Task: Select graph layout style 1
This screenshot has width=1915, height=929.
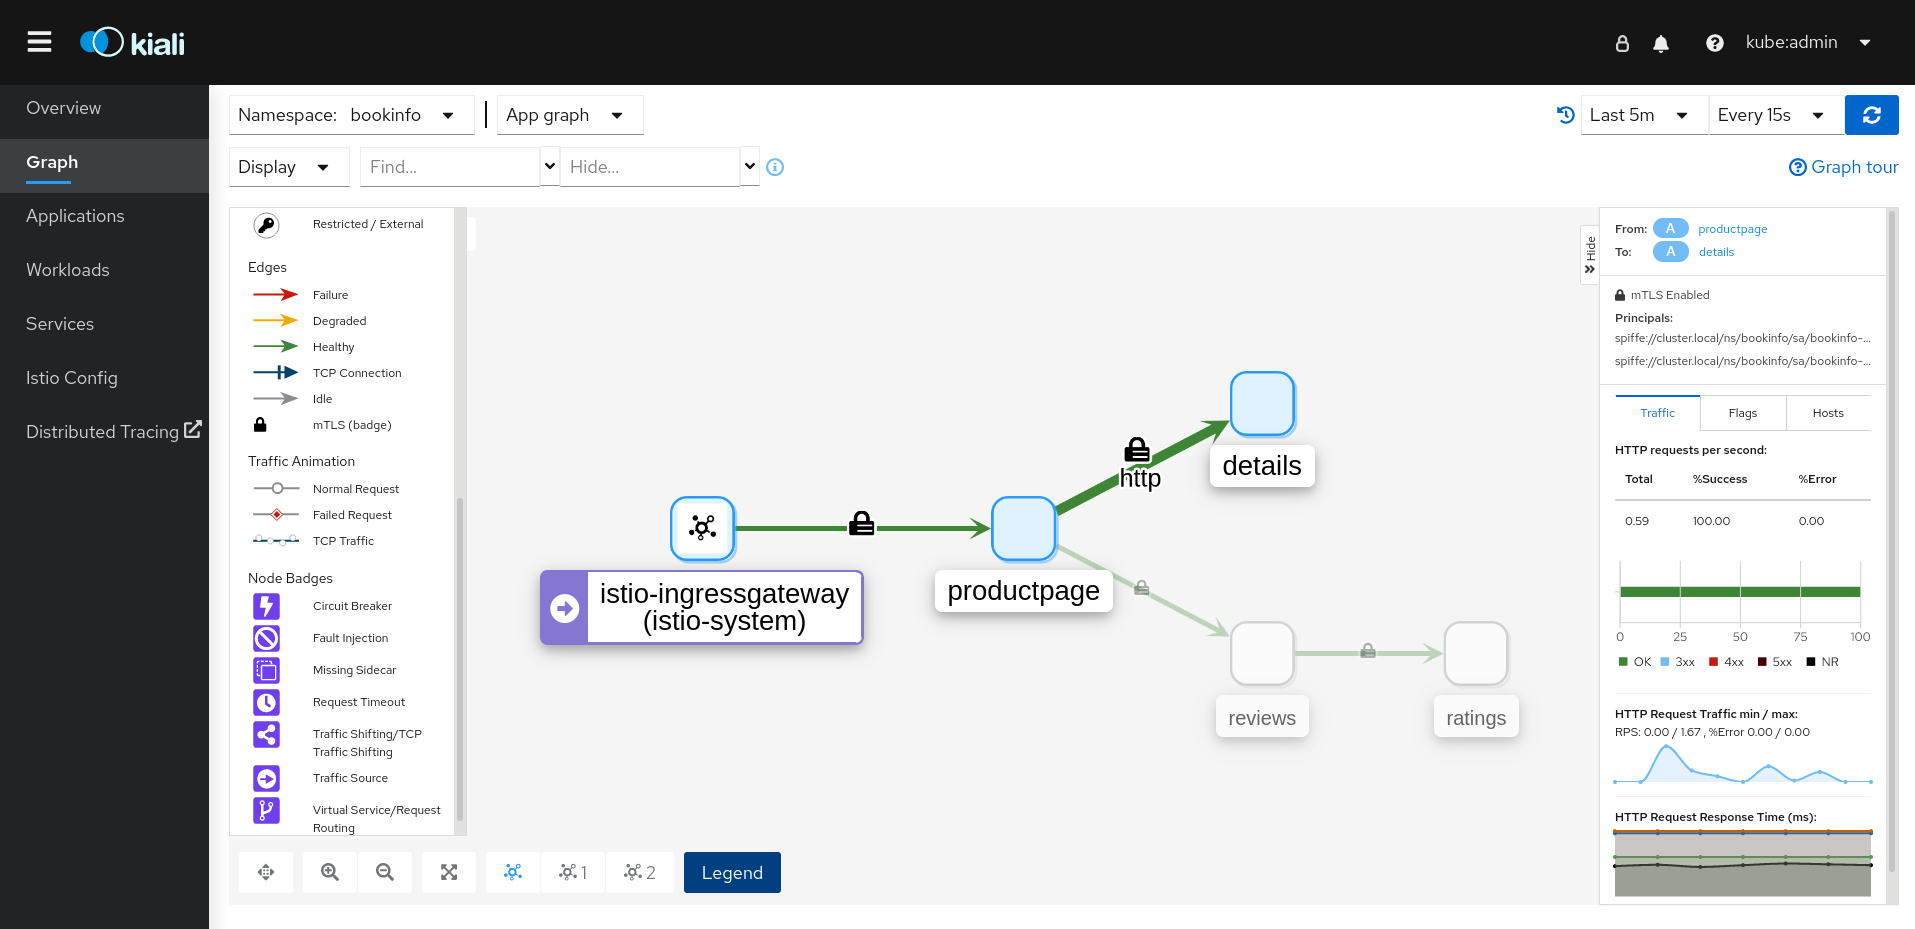Action: click(x=573, y=872)
